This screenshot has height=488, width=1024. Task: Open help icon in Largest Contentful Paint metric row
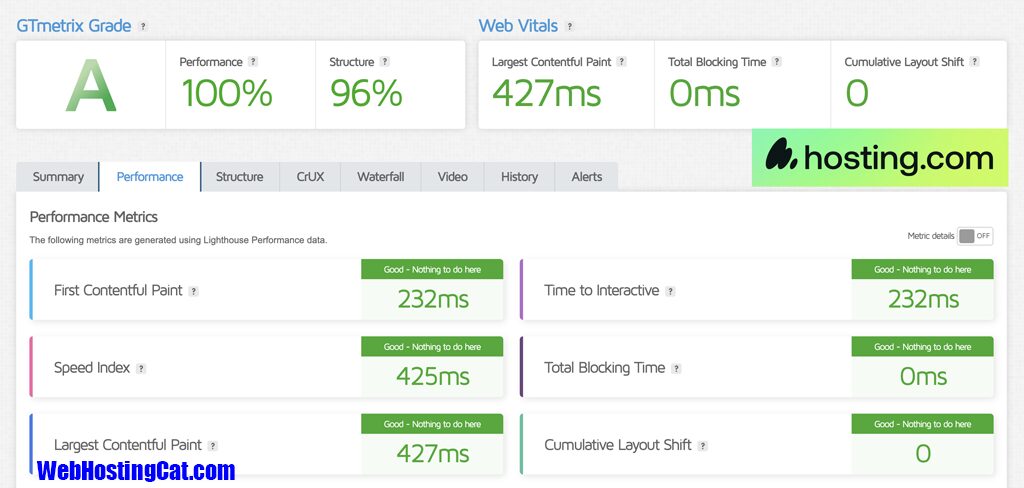click(212, 446)
